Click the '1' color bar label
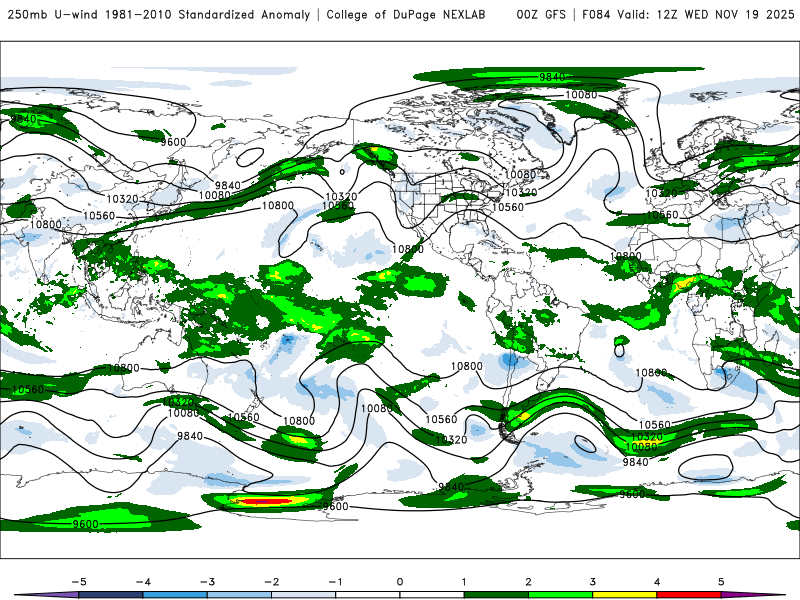800x600 pixels. tap(464, 582)
